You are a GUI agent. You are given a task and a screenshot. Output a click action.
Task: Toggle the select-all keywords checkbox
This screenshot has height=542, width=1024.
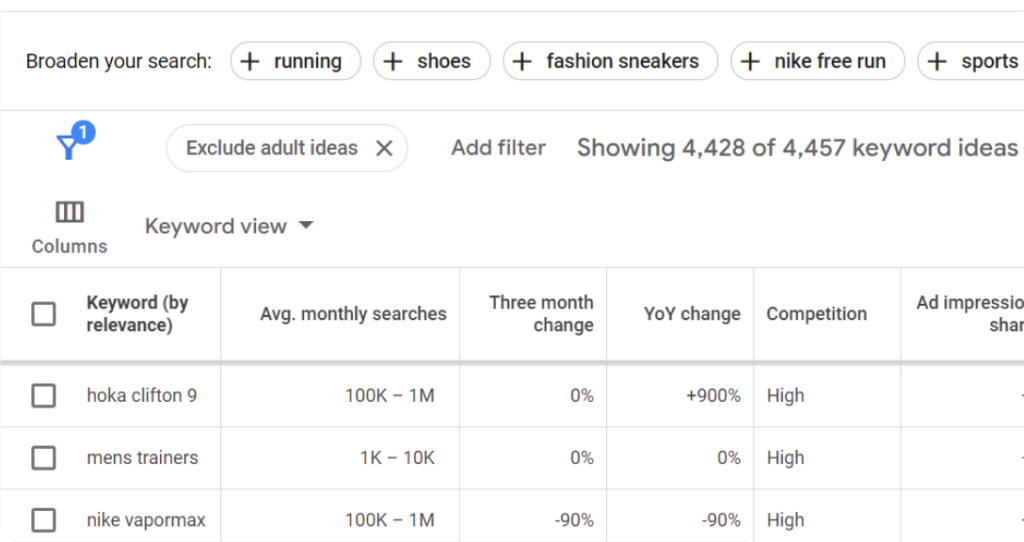point(44,313)
